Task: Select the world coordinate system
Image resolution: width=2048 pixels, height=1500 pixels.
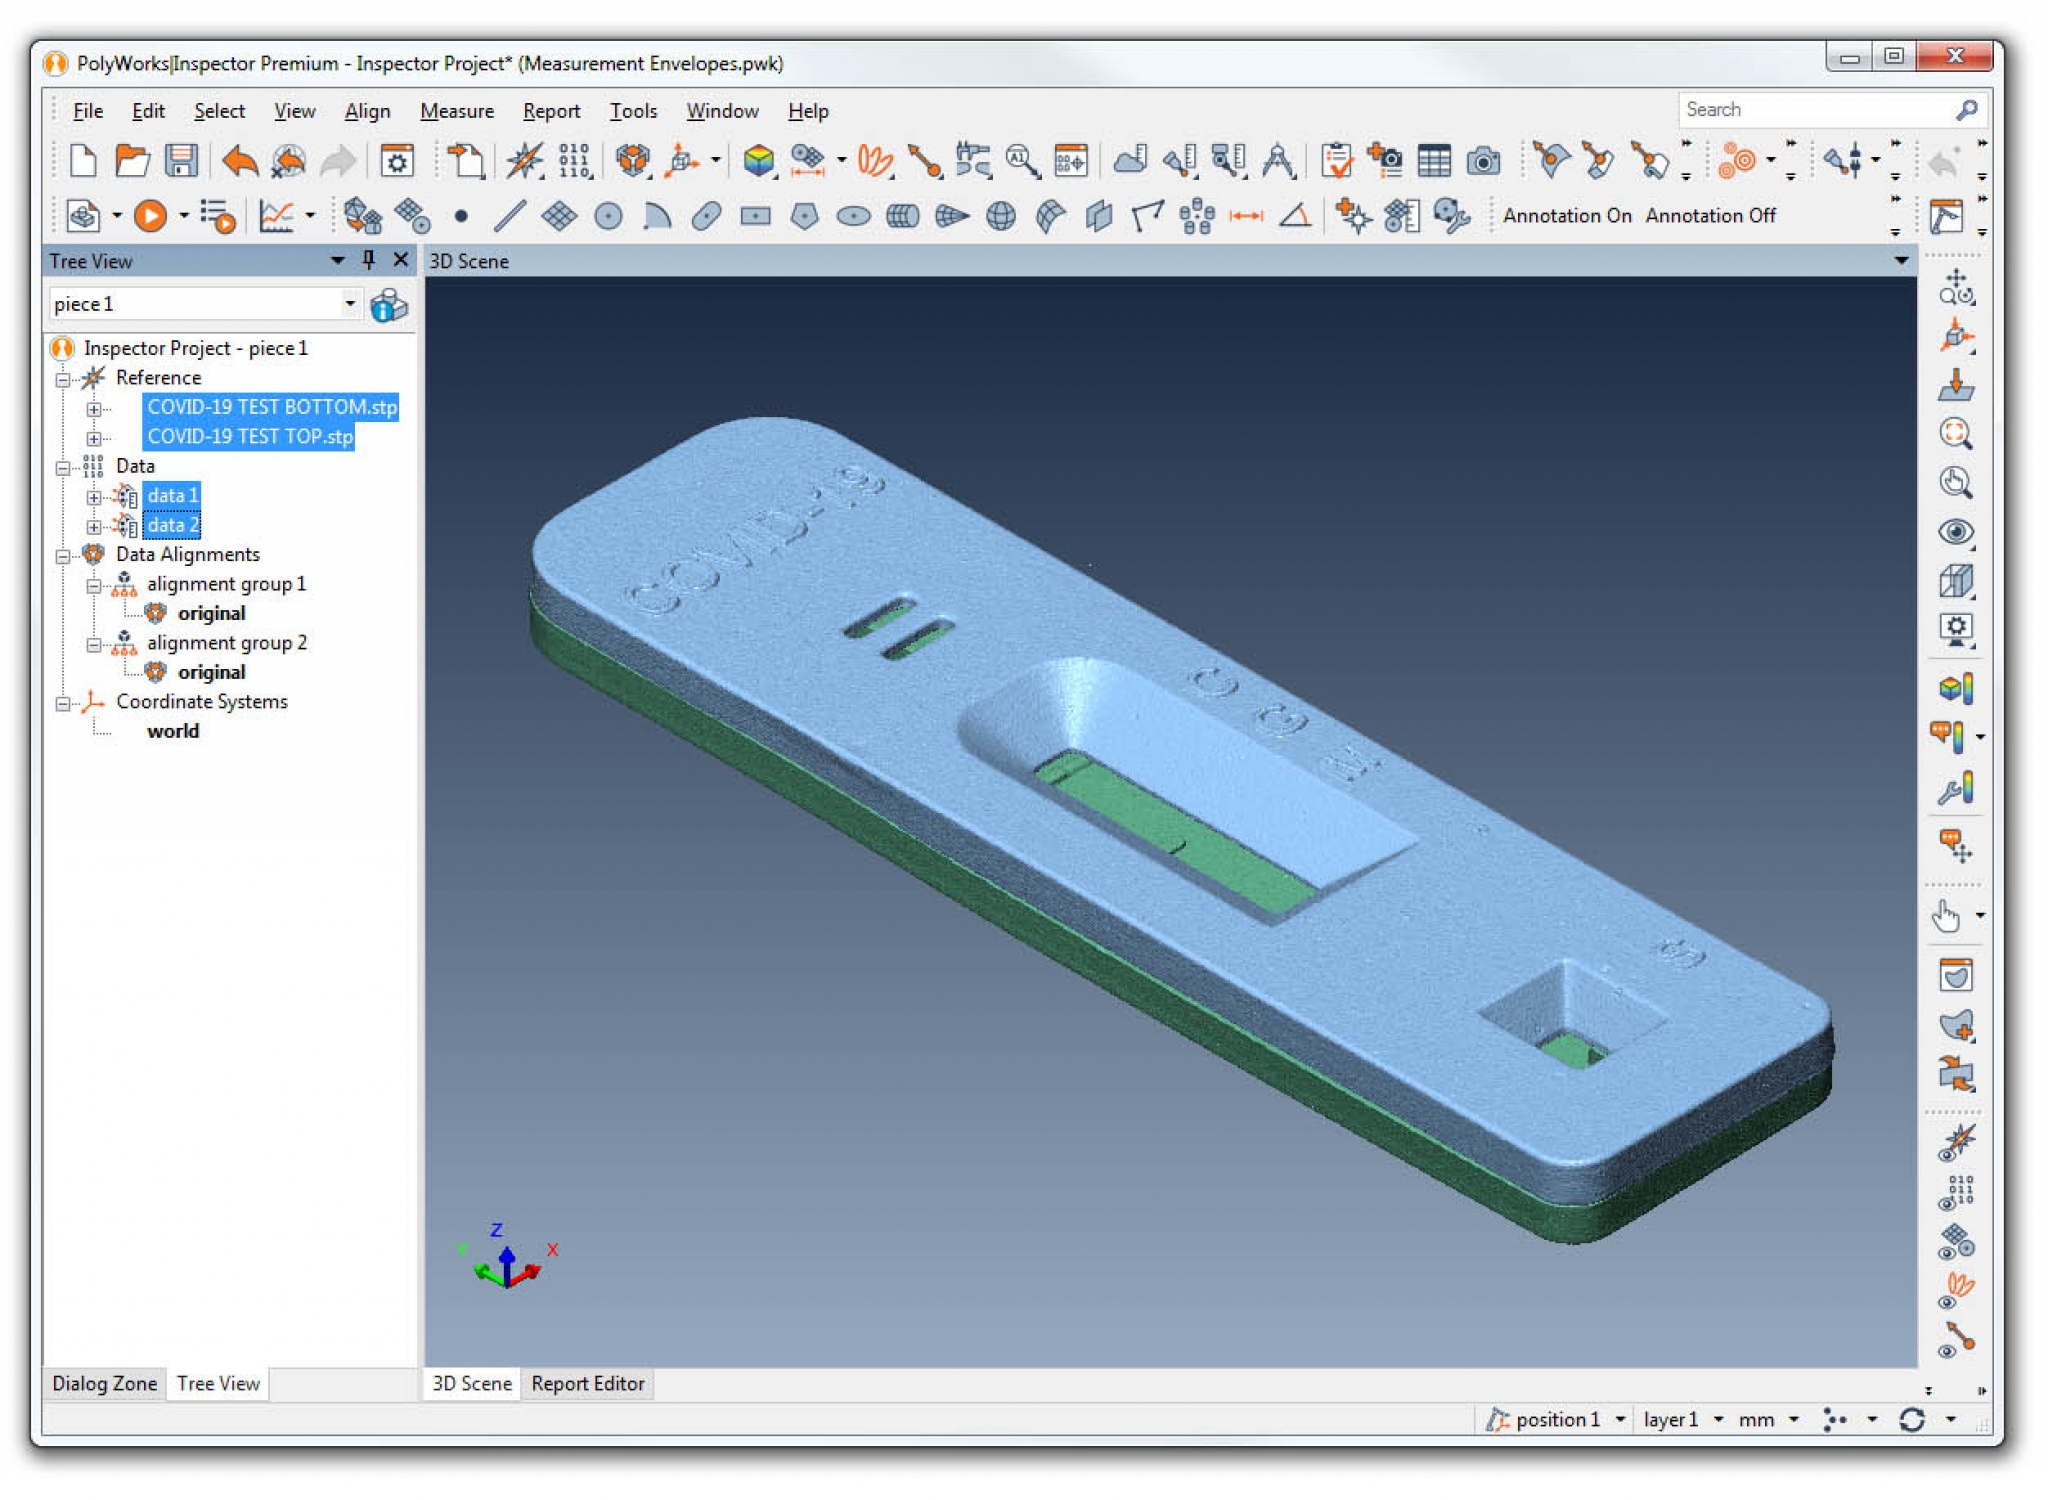Action: (173, 731)
